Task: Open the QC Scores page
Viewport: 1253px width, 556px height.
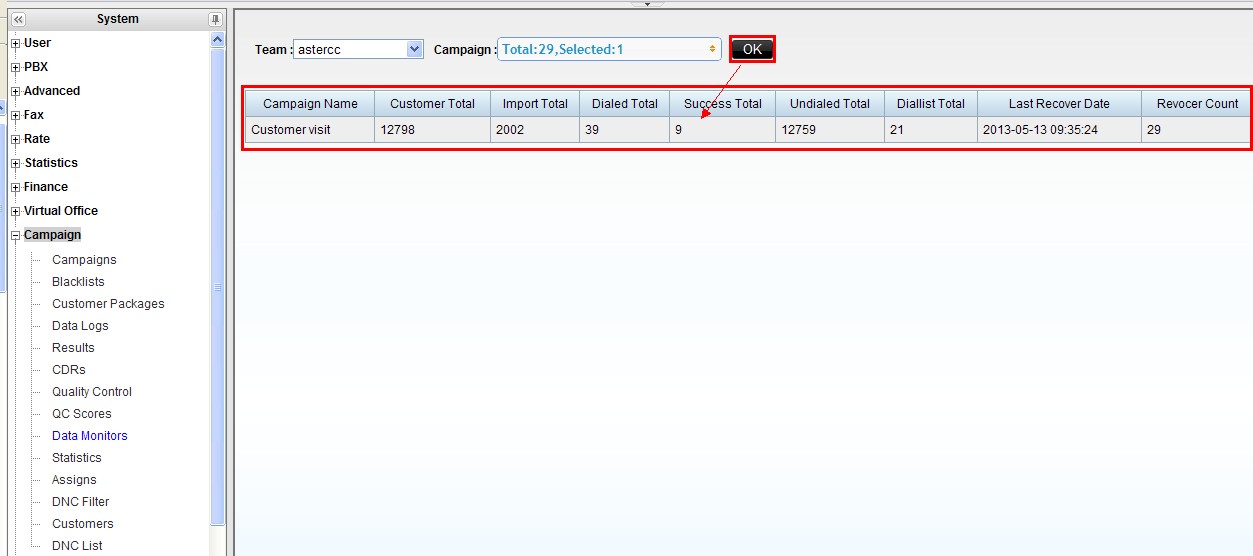Action: point(82,414)
